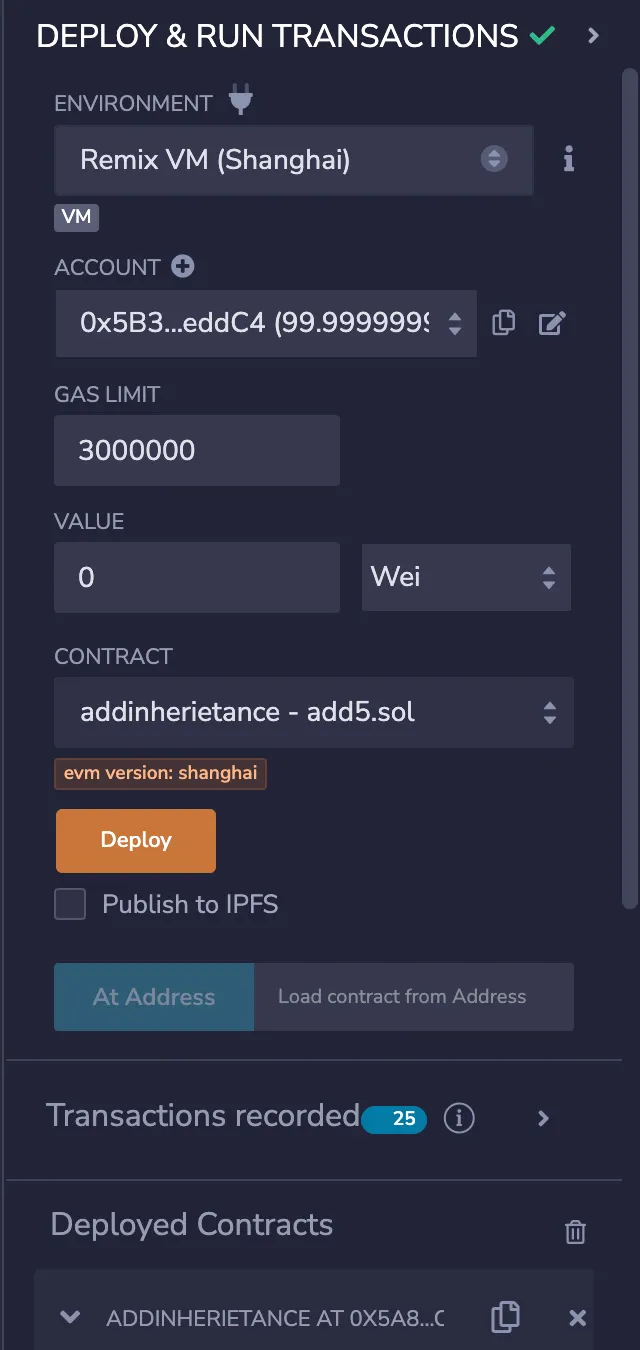The width and height of the screenshot is (640, 1350).
Task: Add a new account with plus icon
Action: click(182, 266)
